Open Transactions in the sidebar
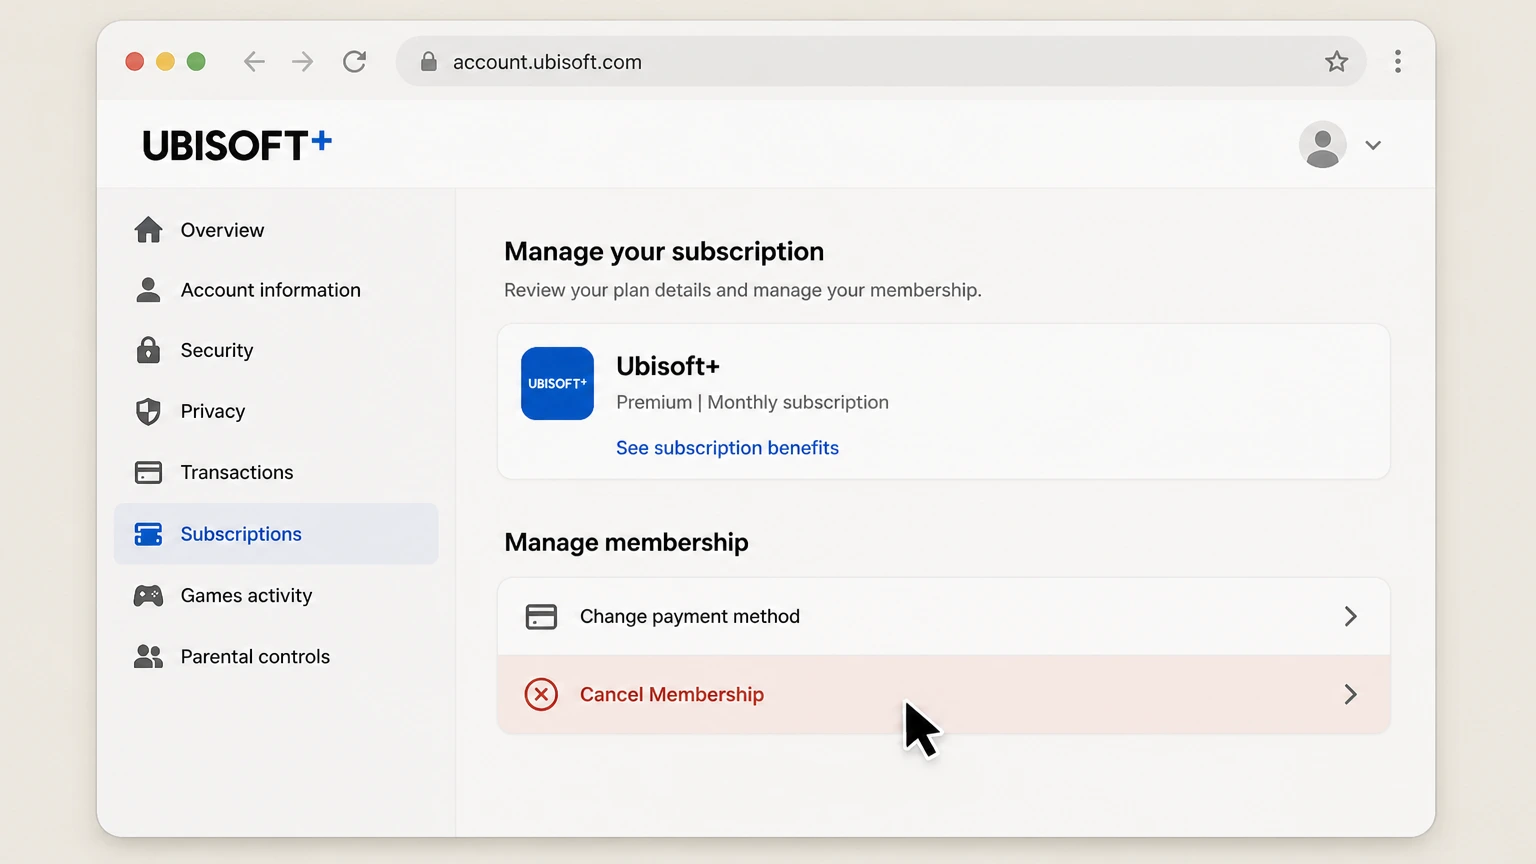Screen dimensions: 1536x864 click(276, 472)
